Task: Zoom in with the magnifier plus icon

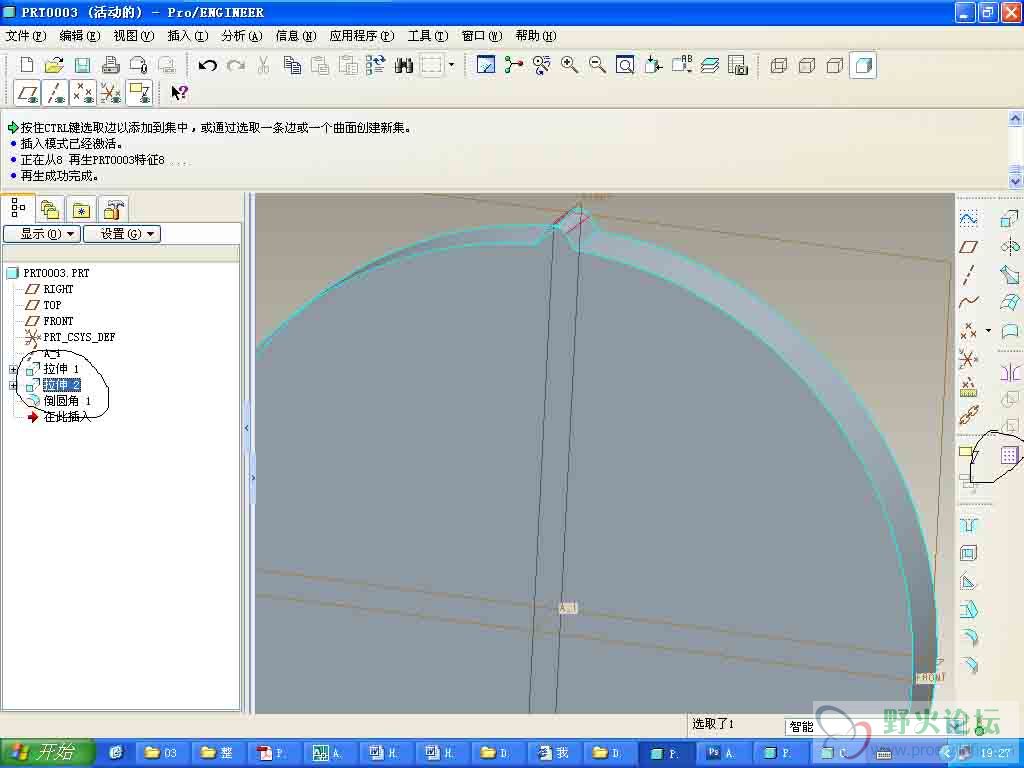Action: tap(569, 65)
